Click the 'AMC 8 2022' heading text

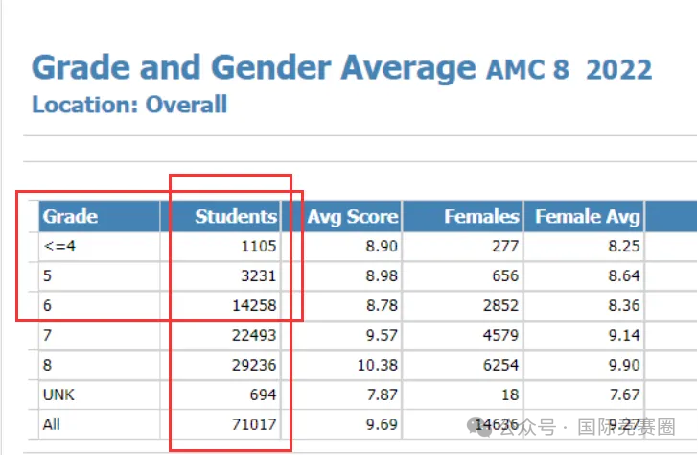point(568,70)
